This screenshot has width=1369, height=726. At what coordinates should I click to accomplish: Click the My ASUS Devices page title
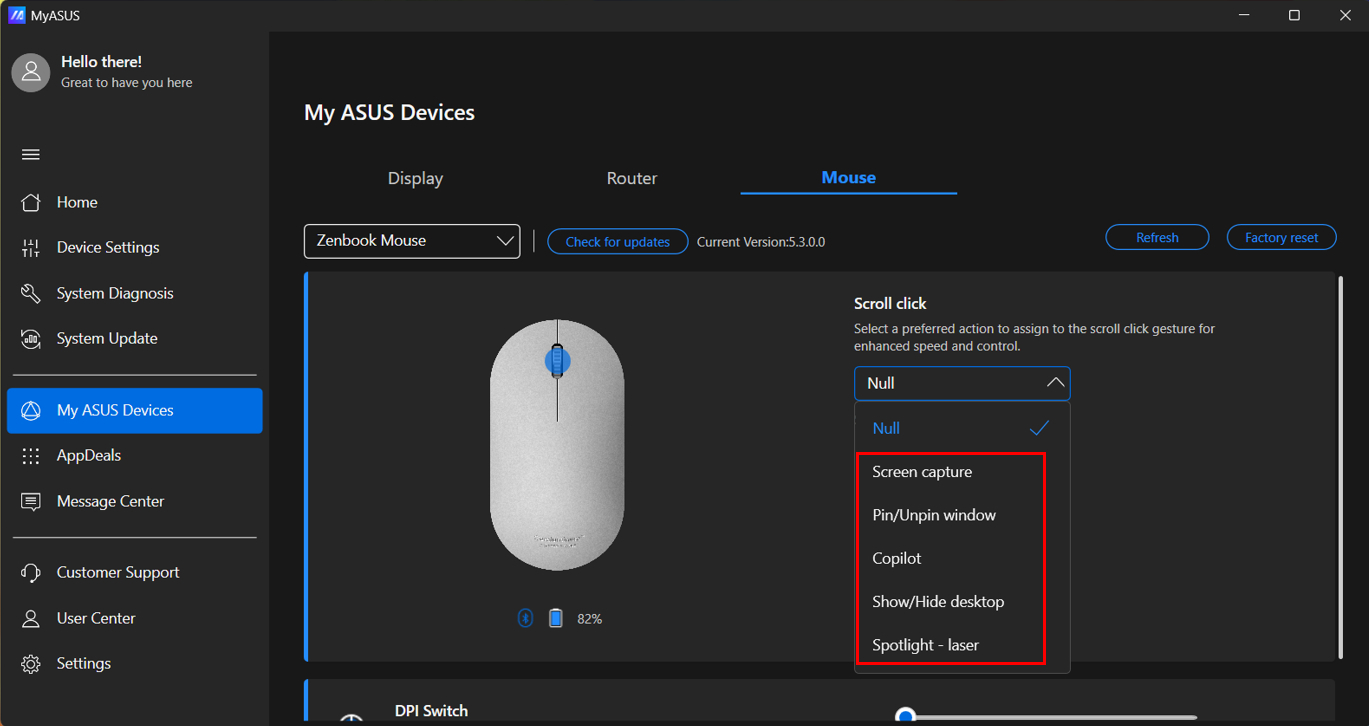389,113
